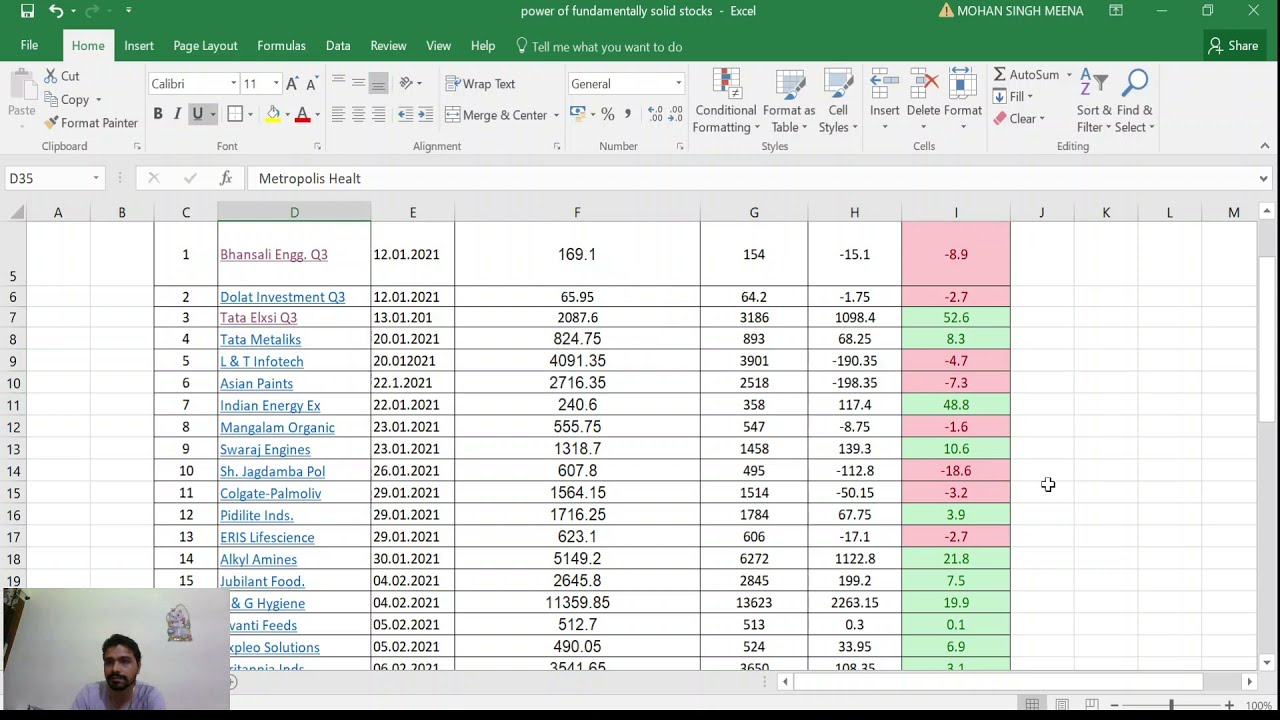Toggle bottom vertical alignment
The height and width of the screenshot is (720, 1280).
(378, 83)
